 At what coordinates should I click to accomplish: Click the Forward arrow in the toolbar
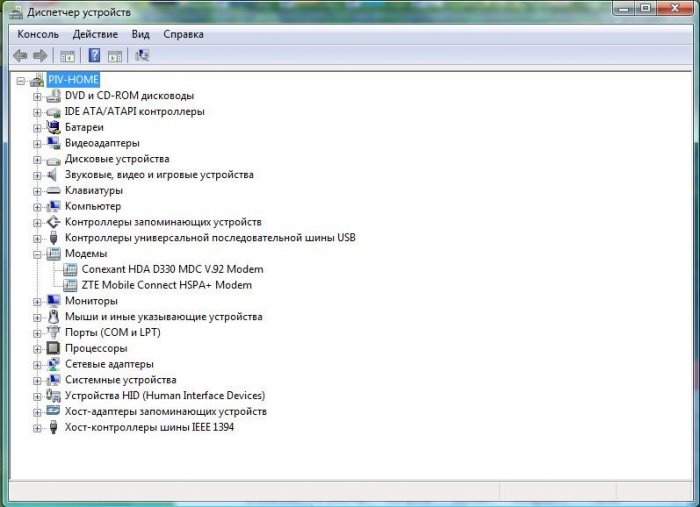[40, 56]
